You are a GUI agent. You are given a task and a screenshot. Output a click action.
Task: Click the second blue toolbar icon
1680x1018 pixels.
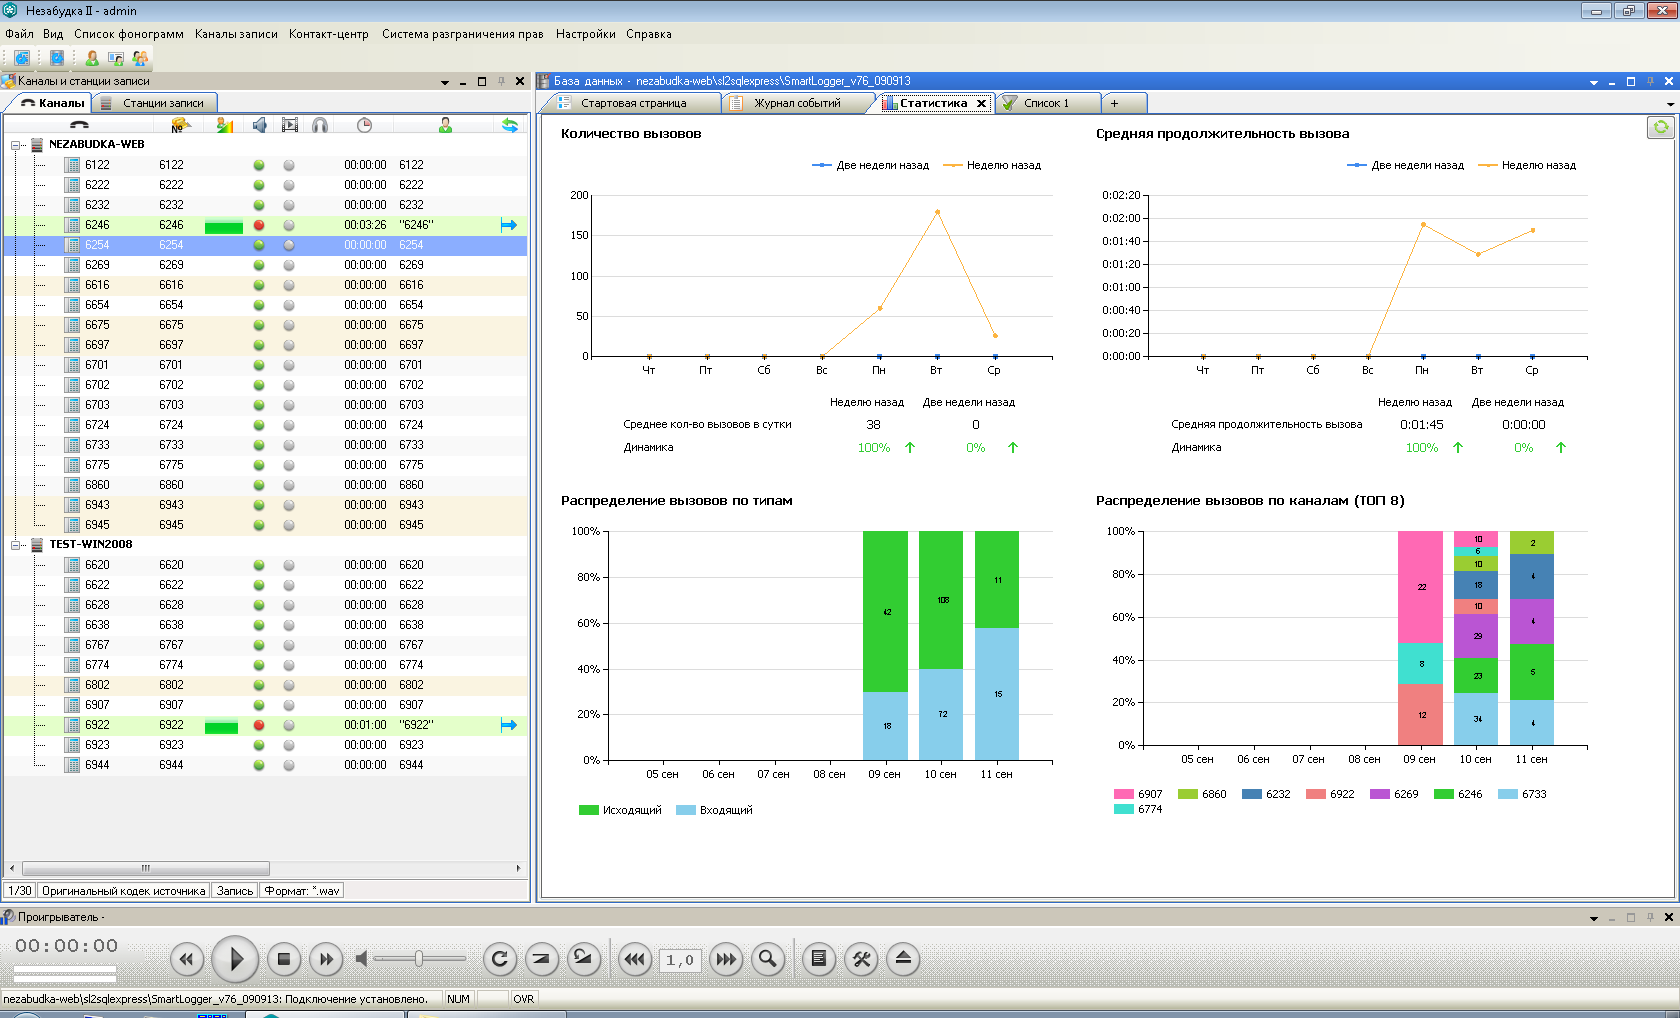[57, 58]
